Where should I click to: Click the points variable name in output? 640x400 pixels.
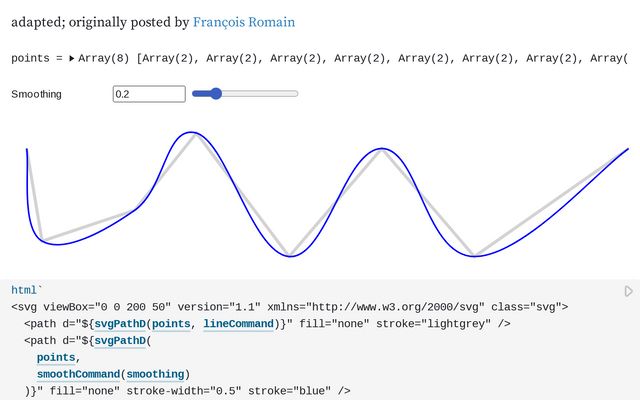pos(31,59)
